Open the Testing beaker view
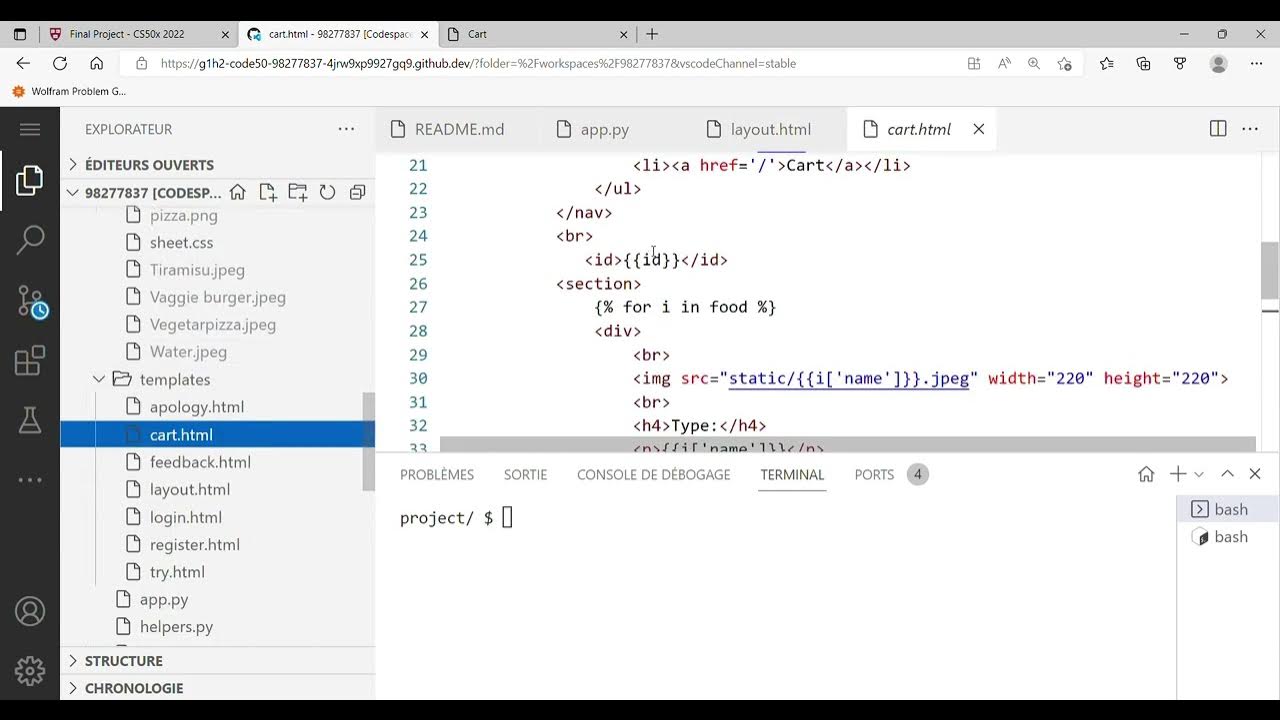1280x720 pixels. tap(30, 420)
